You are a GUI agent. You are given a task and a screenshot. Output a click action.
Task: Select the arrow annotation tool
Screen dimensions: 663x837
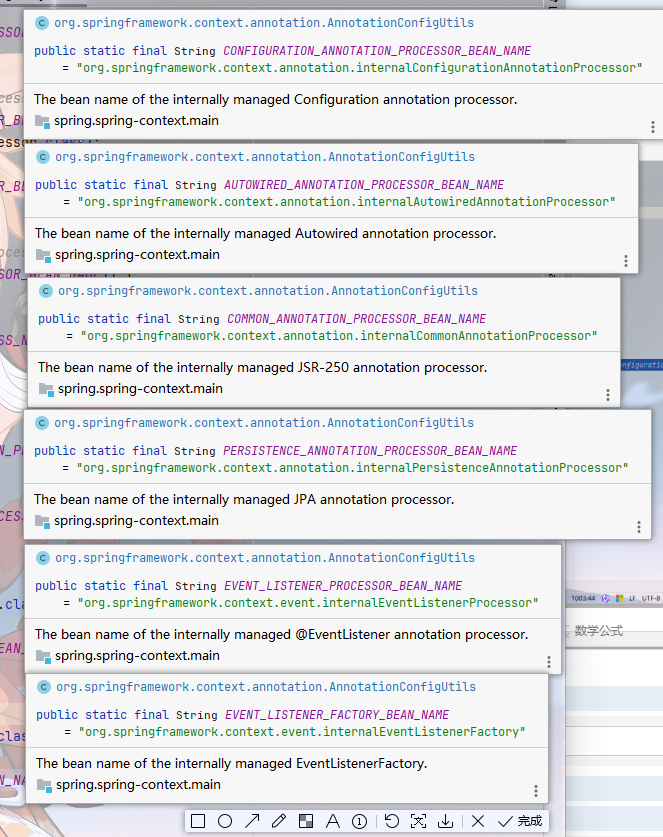pos(252,820)
